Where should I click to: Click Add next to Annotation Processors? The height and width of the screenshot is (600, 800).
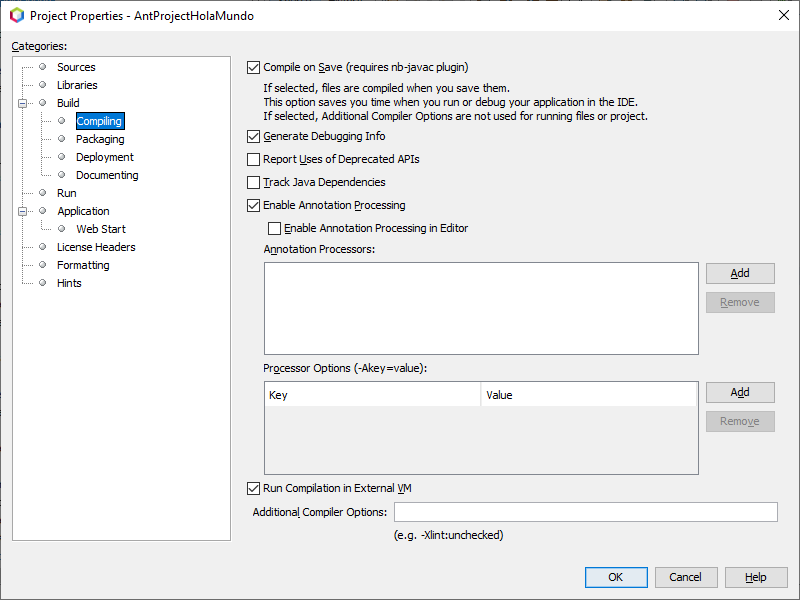click(740, 273)
